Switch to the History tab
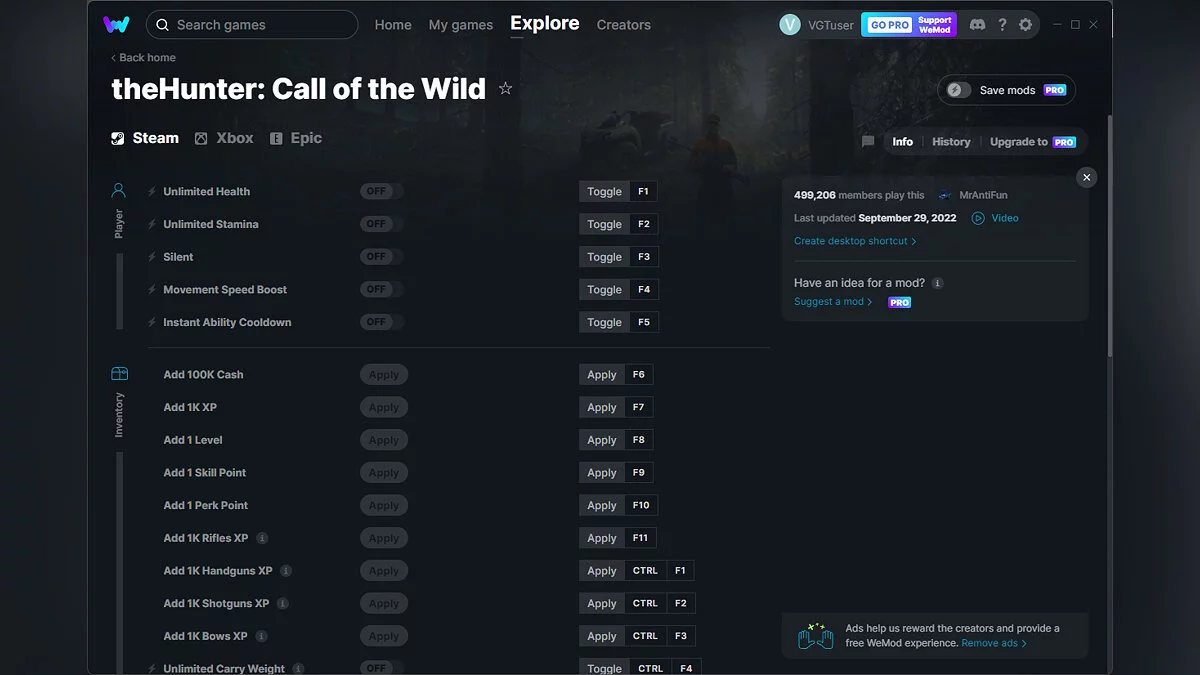Image resolution: width=1200 pixels, height=675 pixels. [950, 141]
